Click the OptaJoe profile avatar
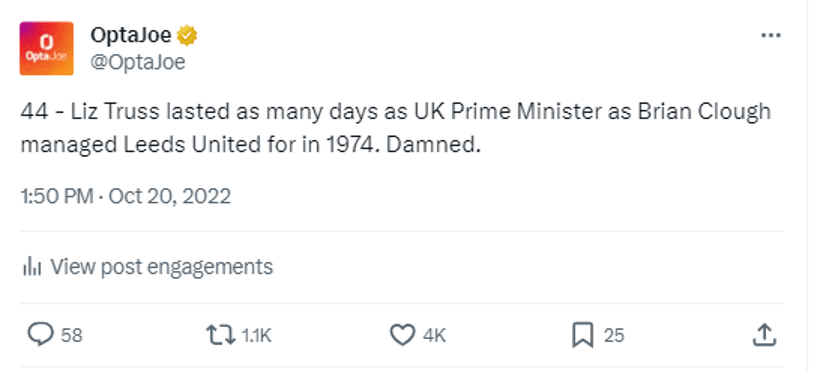Image resolution: width=814 pixels, height=372 pixels. pyautogui.click(x=47, y=48)
